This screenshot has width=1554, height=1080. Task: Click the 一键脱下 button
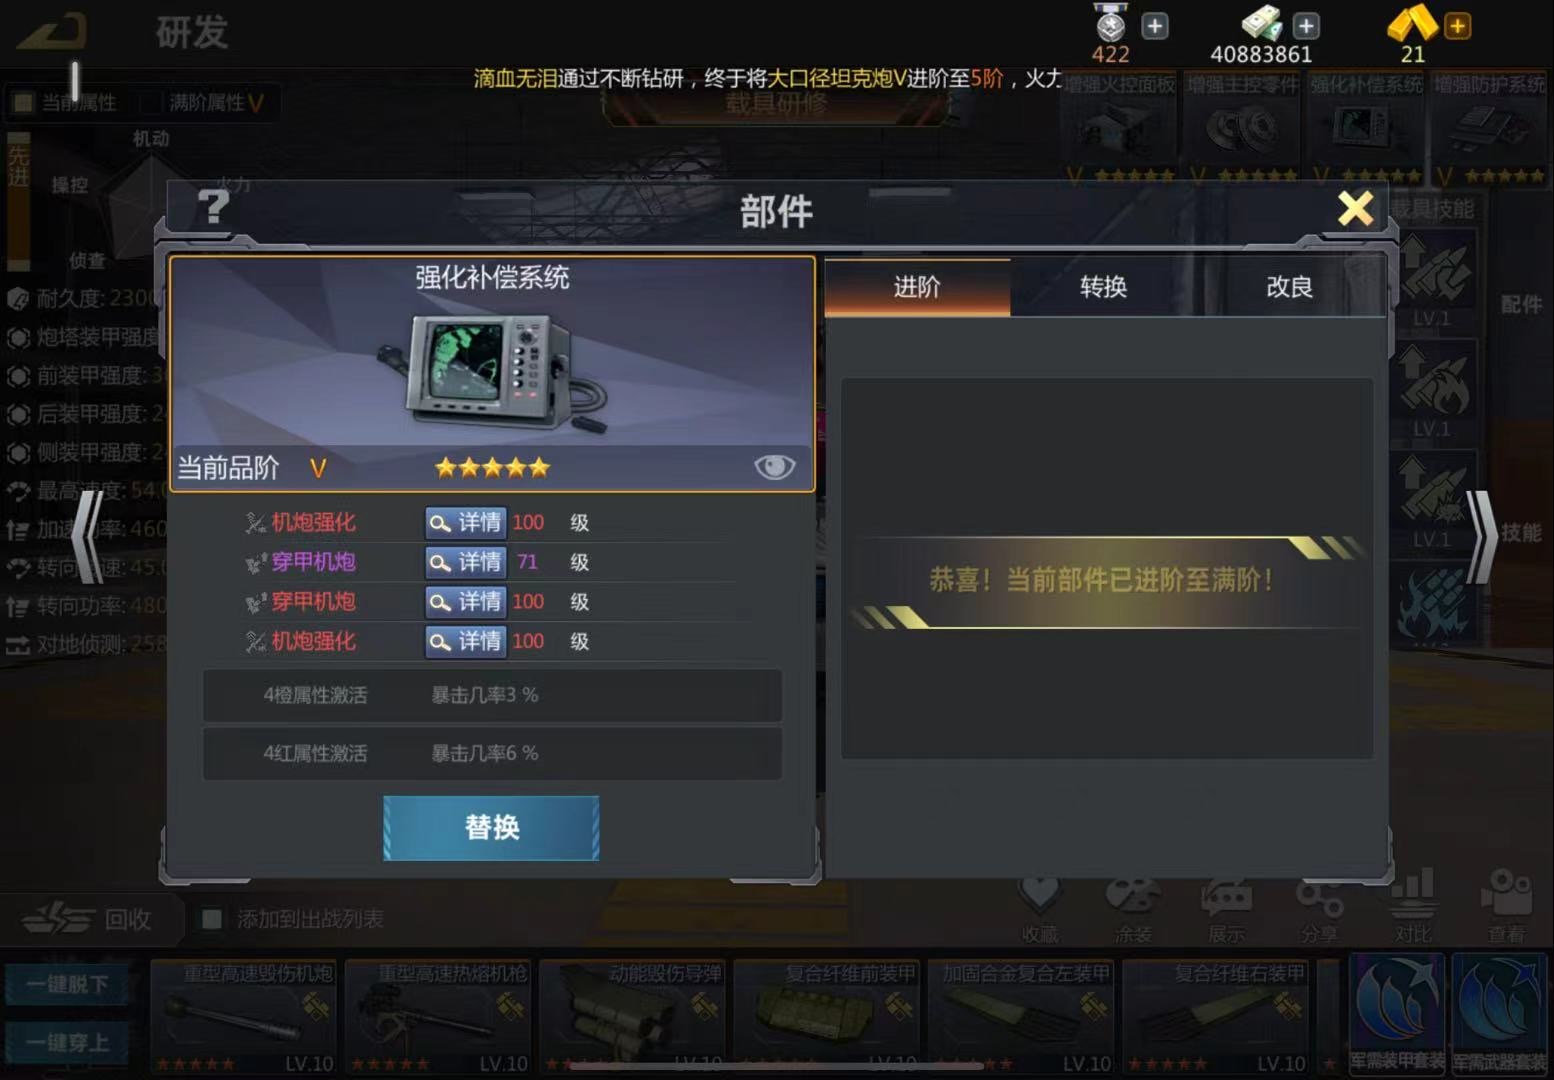[x=68, y=984]
